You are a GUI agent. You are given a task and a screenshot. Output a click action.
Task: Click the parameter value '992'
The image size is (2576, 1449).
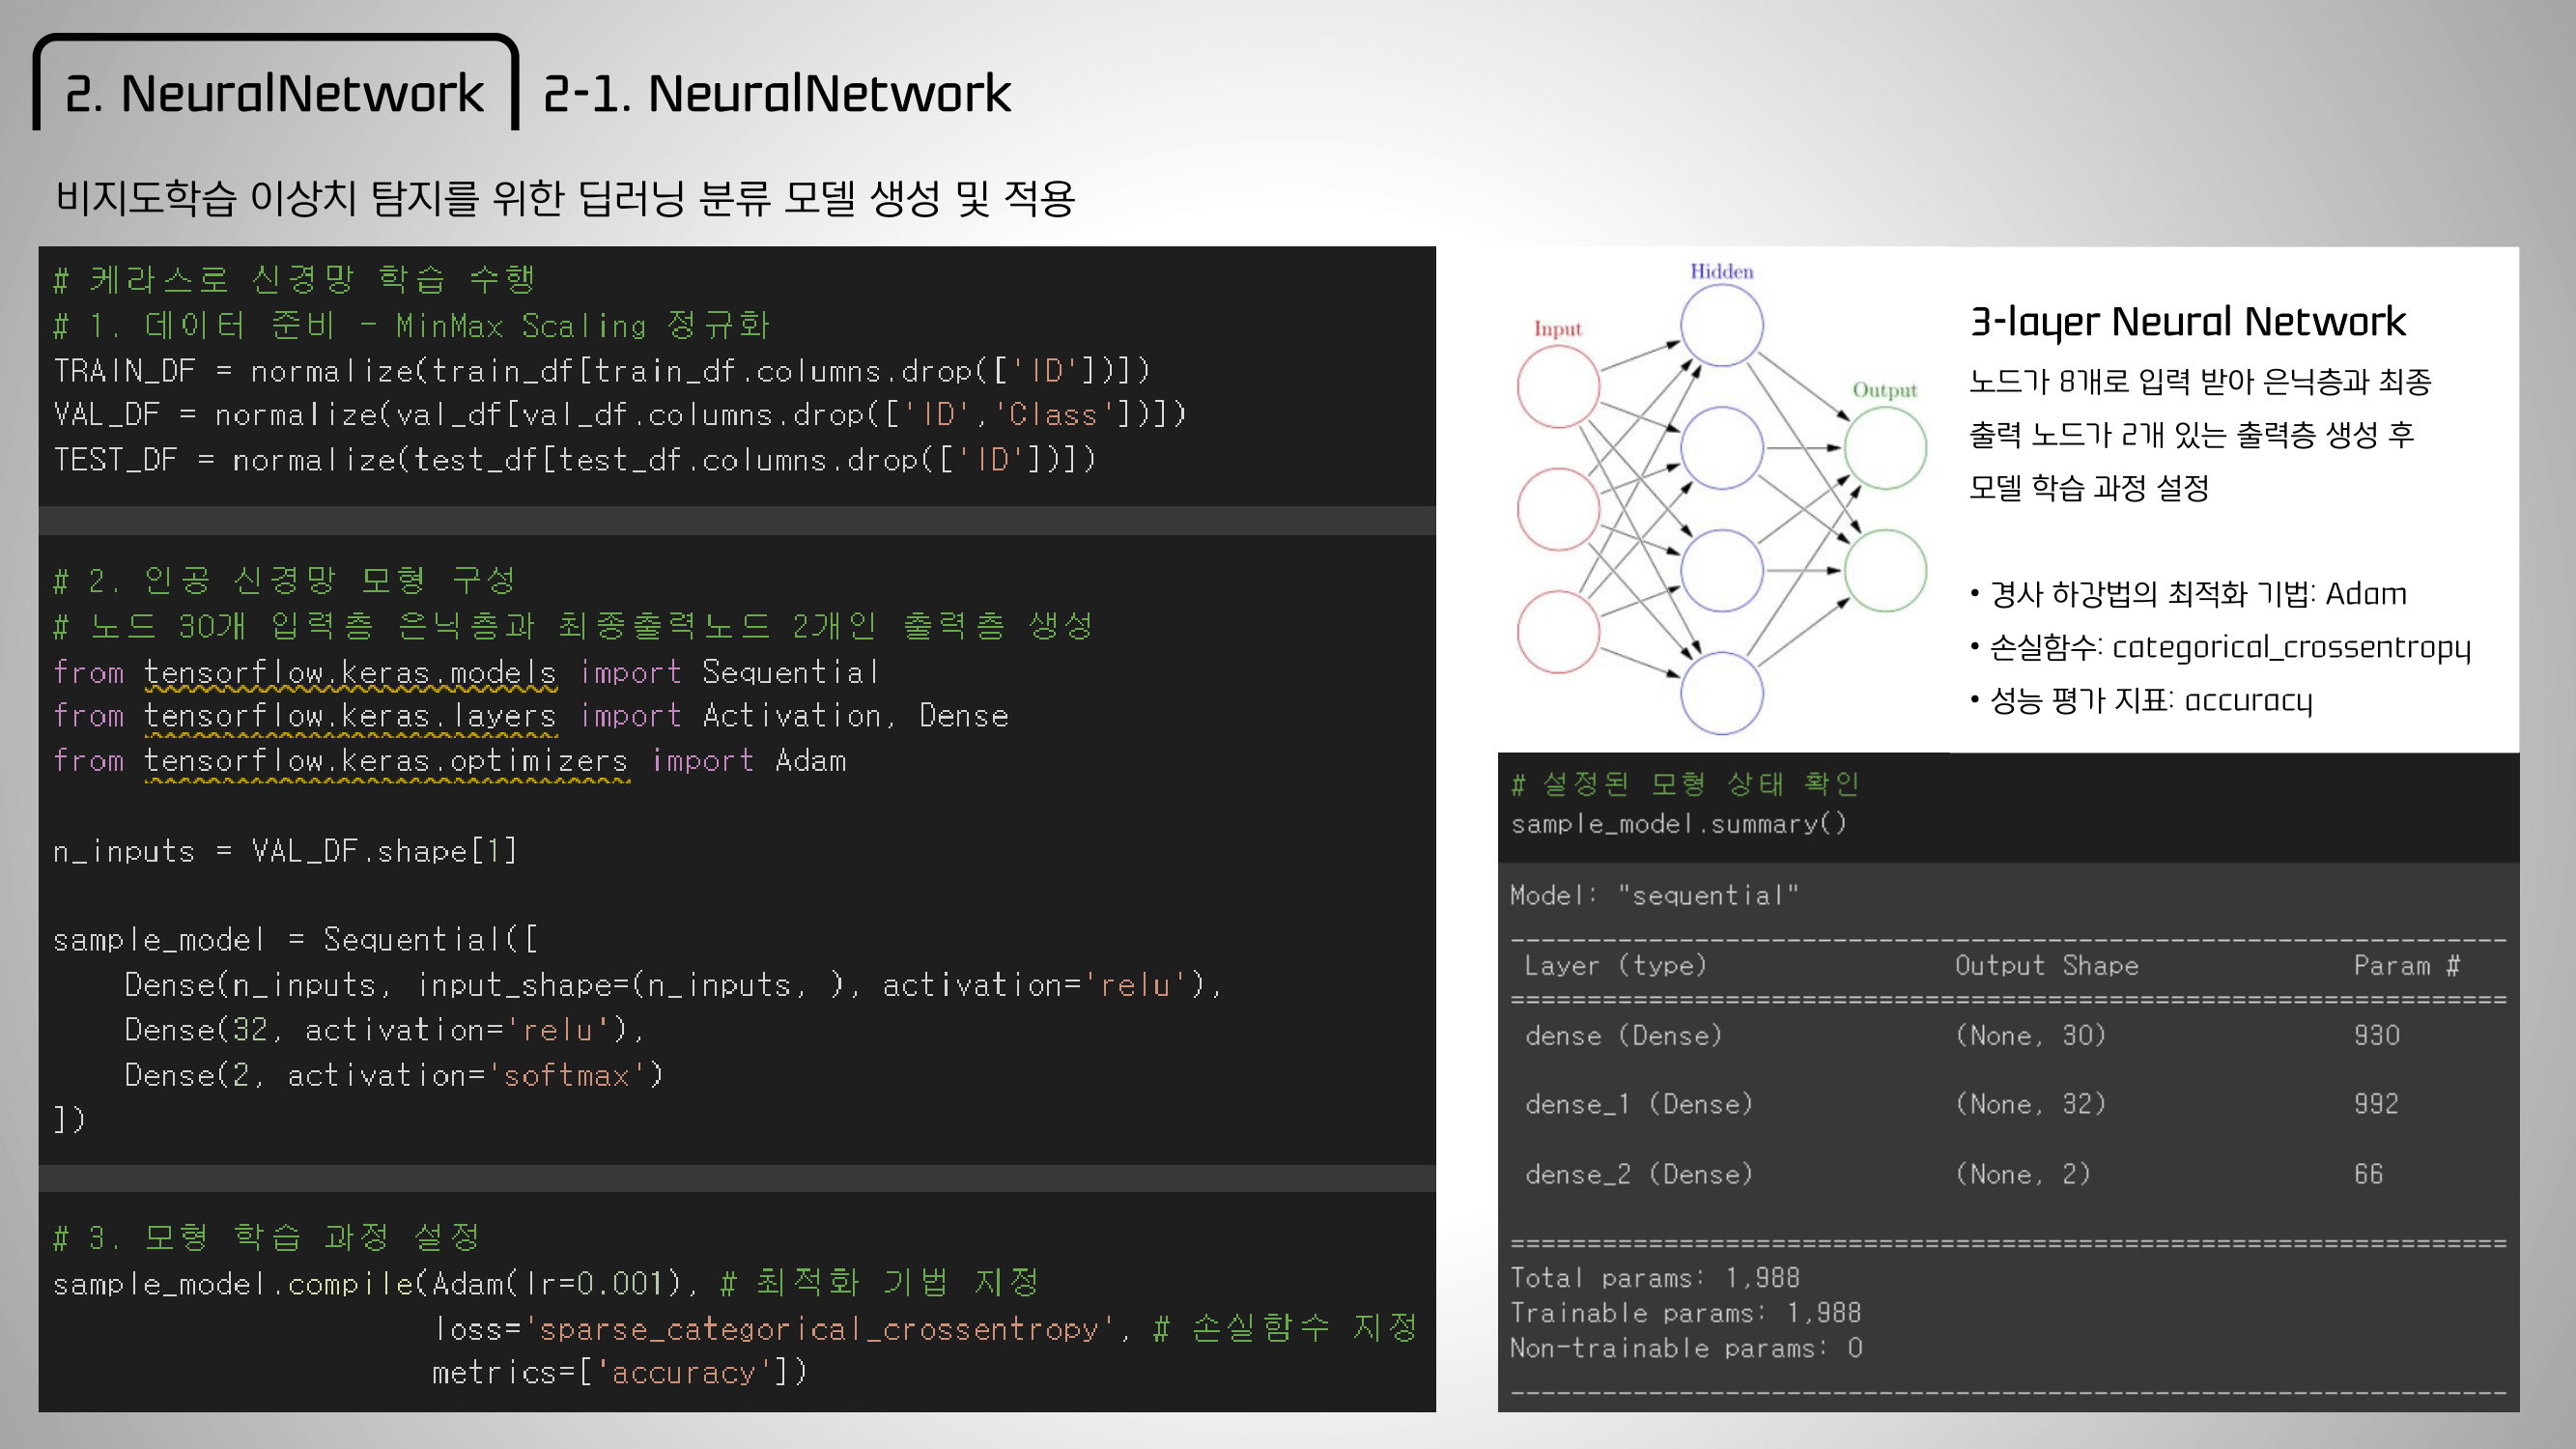tap(2377, 1104)
